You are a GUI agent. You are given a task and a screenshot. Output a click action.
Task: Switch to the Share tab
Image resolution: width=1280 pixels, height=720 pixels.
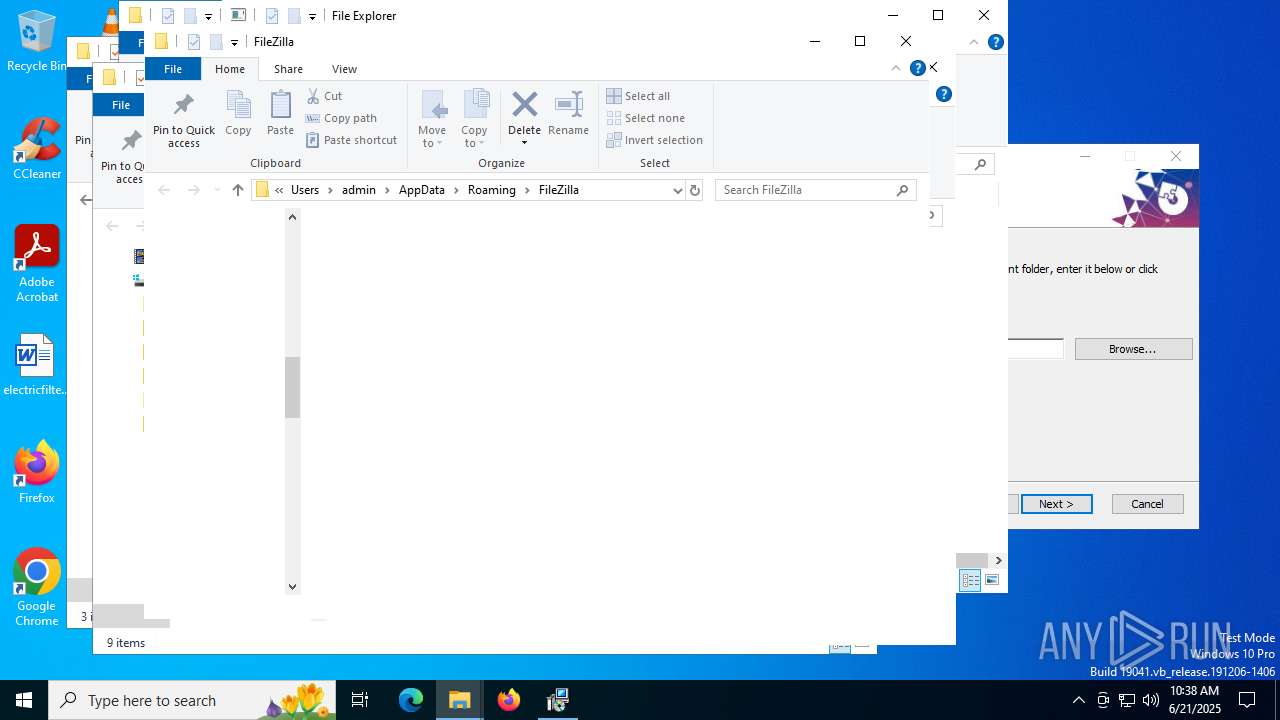(288, 69)
